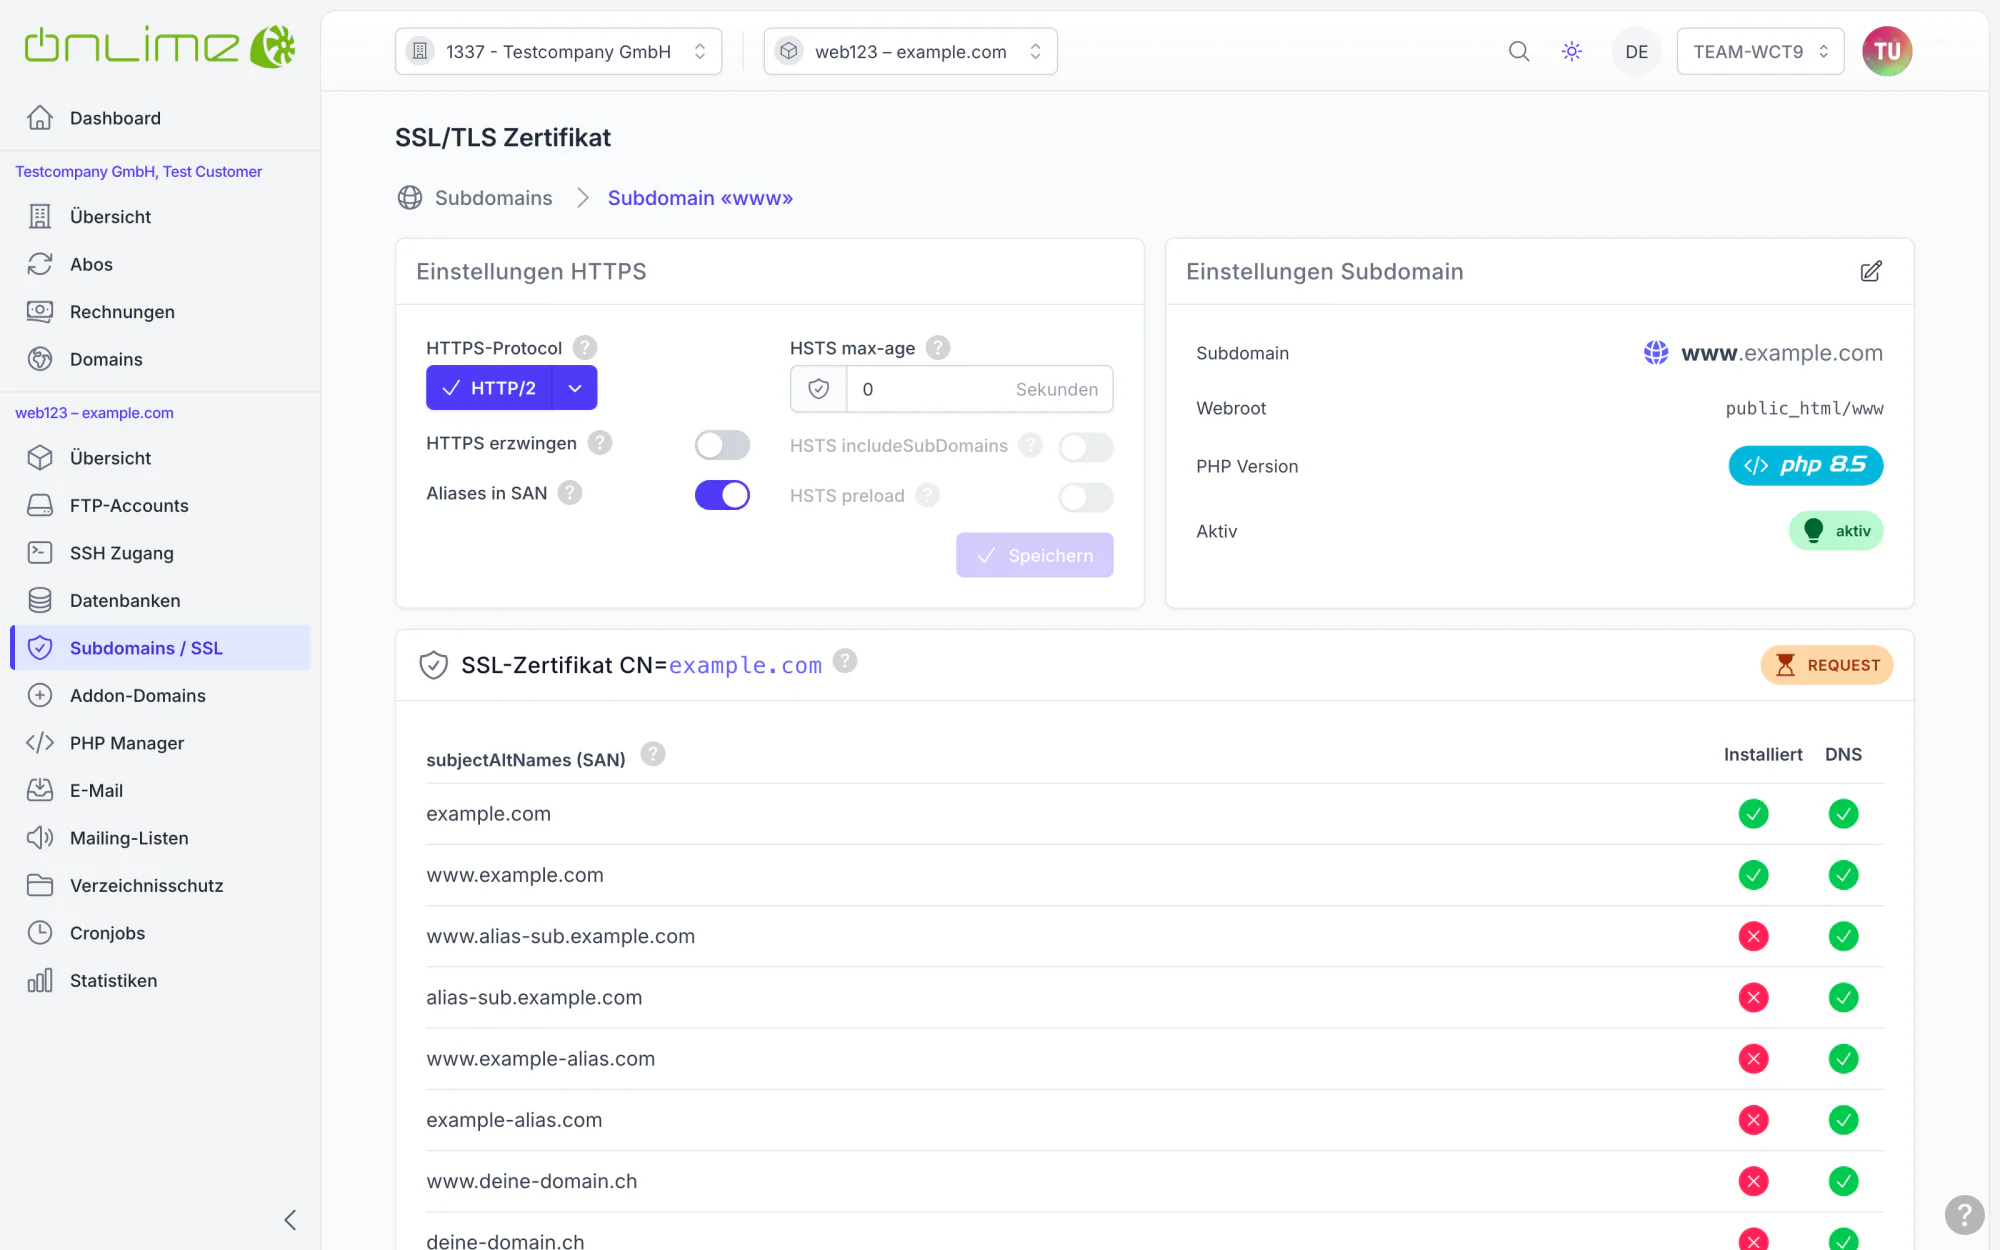Click the Testcompany GmbH, Test Customer link

pos(139,171)
